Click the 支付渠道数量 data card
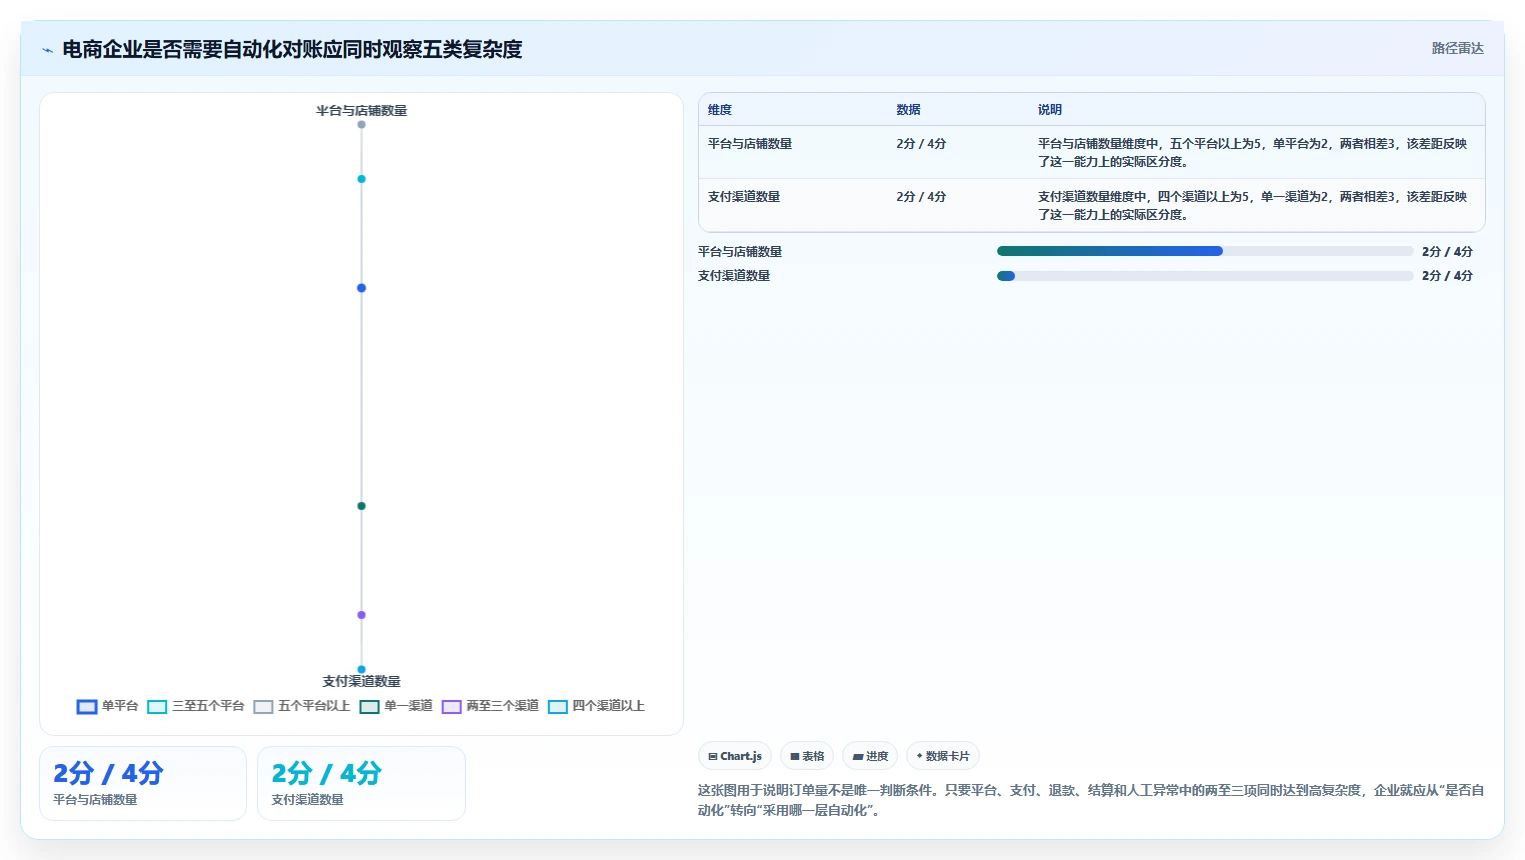1525x860 pixels. point(361,783)
